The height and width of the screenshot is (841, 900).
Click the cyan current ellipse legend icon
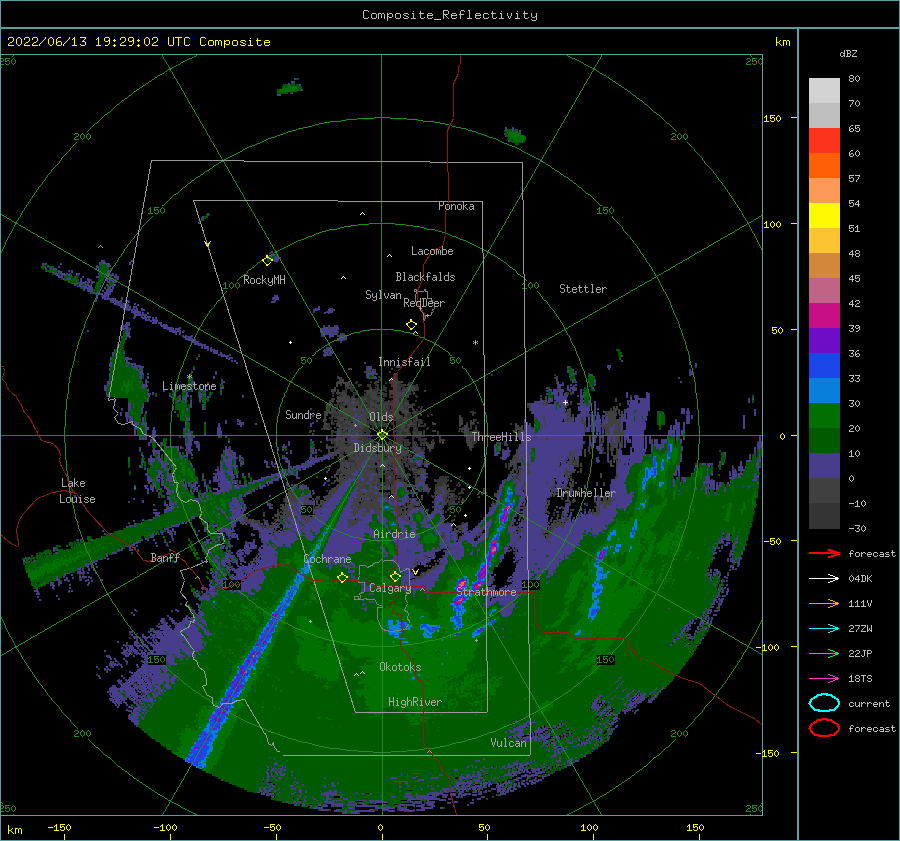pyautogui.click(x=824, y=703)
